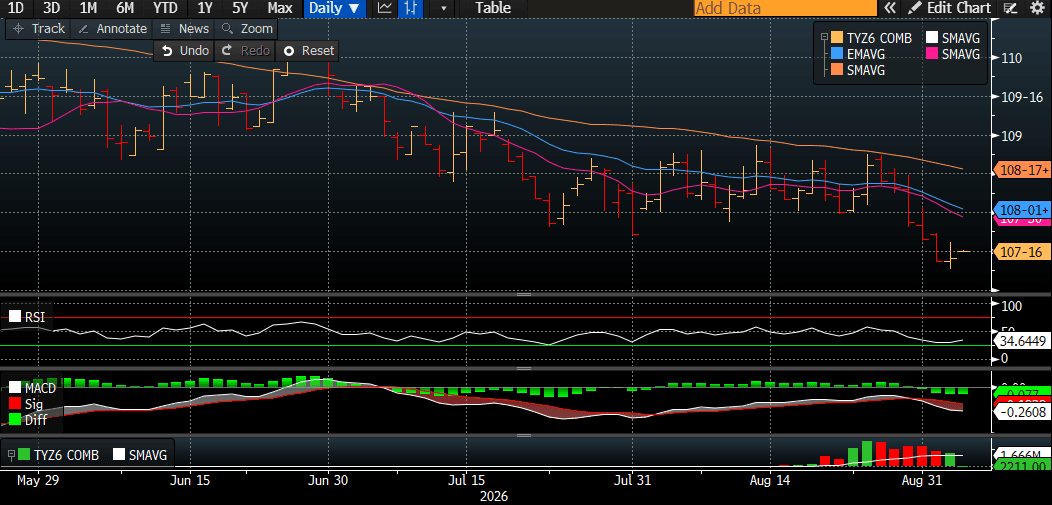Open the Daily periodicity dropdown
This screenshot has height=505, width=1052.
point(337,8)
